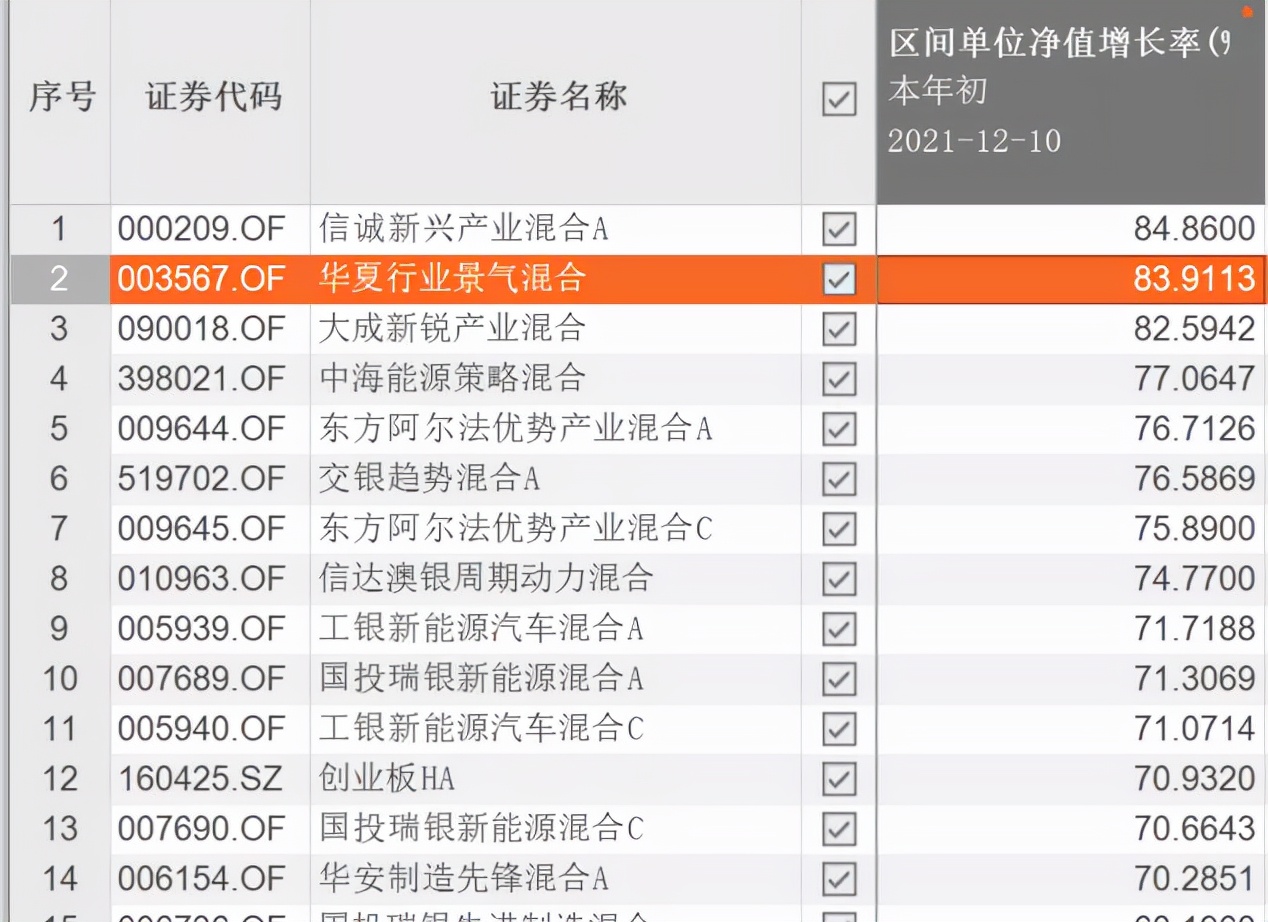This screenshot has height=922, width=1268.
Task: Open fund name 华安制造先锋混合A
Action: [464, 879]
